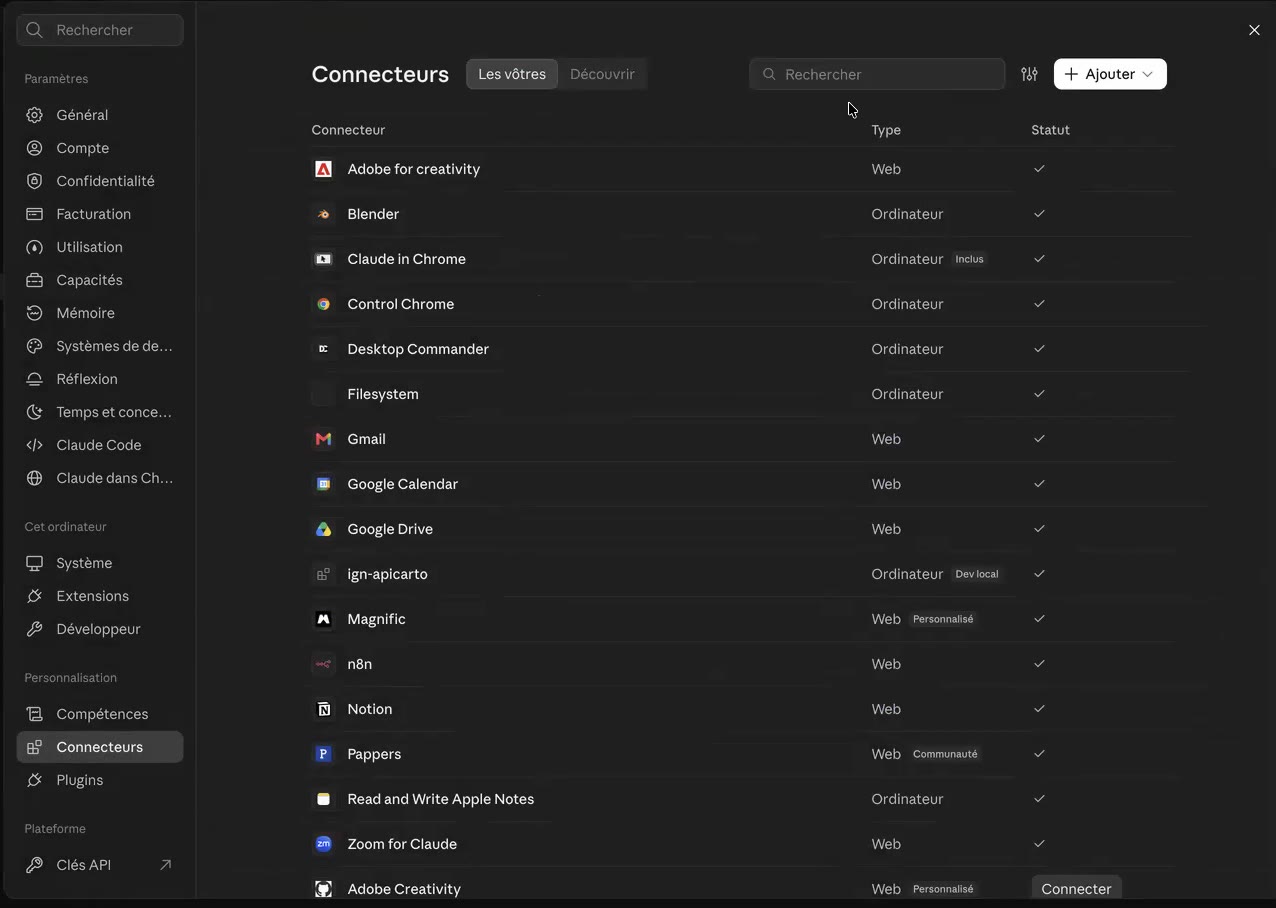The width and height of the screenshot is (1276, 908).
Task: Open the Desktop Commander connector name
Action: tap(418, 349)
